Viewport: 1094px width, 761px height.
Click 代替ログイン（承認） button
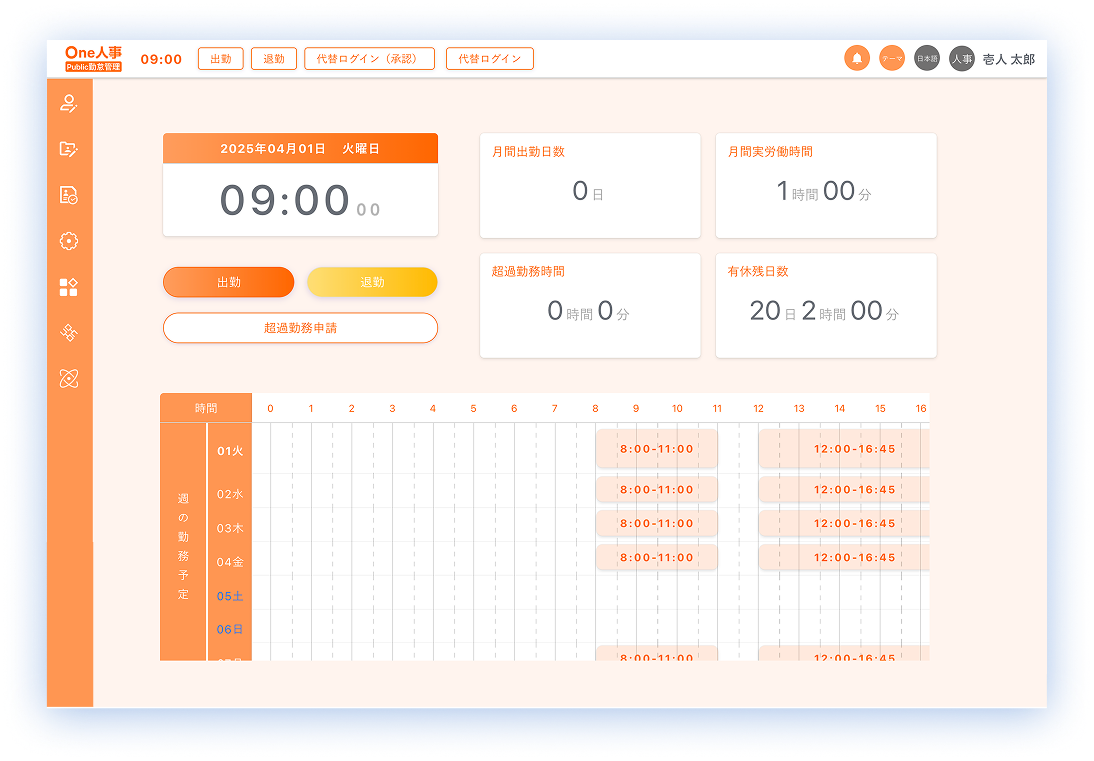(369, 59)
